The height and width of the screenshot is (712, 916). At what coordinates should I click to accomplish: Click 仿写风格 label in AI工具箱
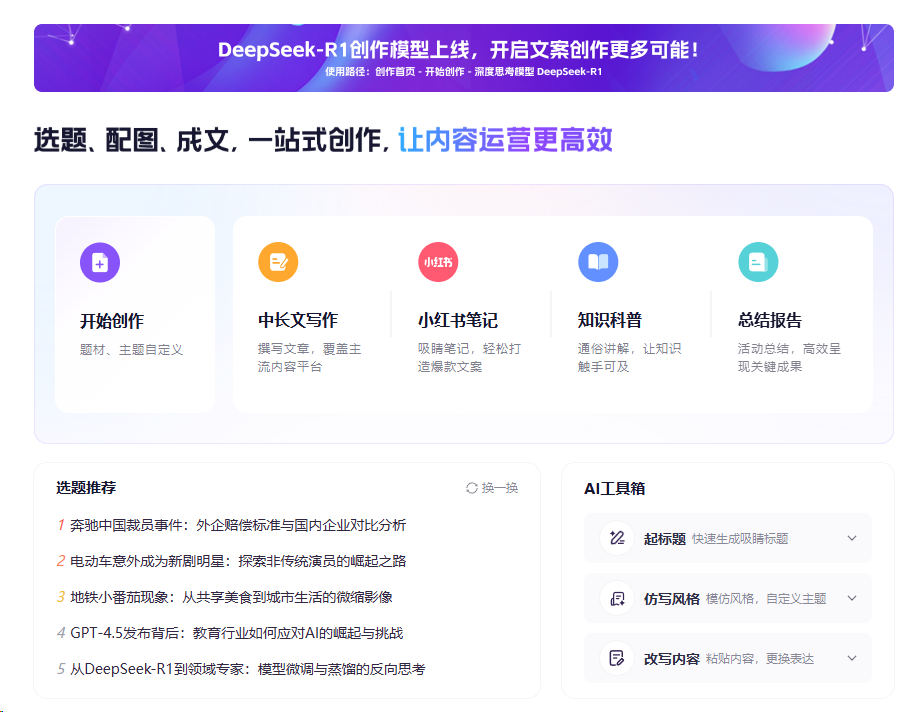tap(672, 599)
